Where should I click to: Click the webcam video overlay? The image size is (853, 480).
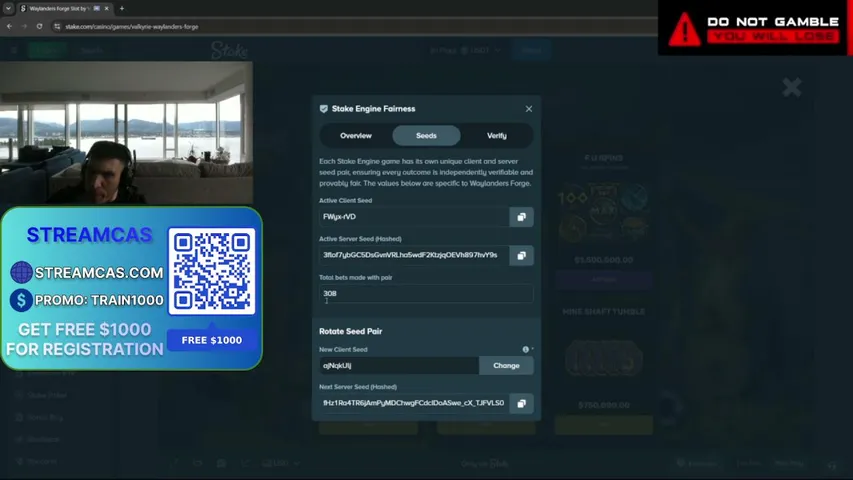tap(126, 133)
